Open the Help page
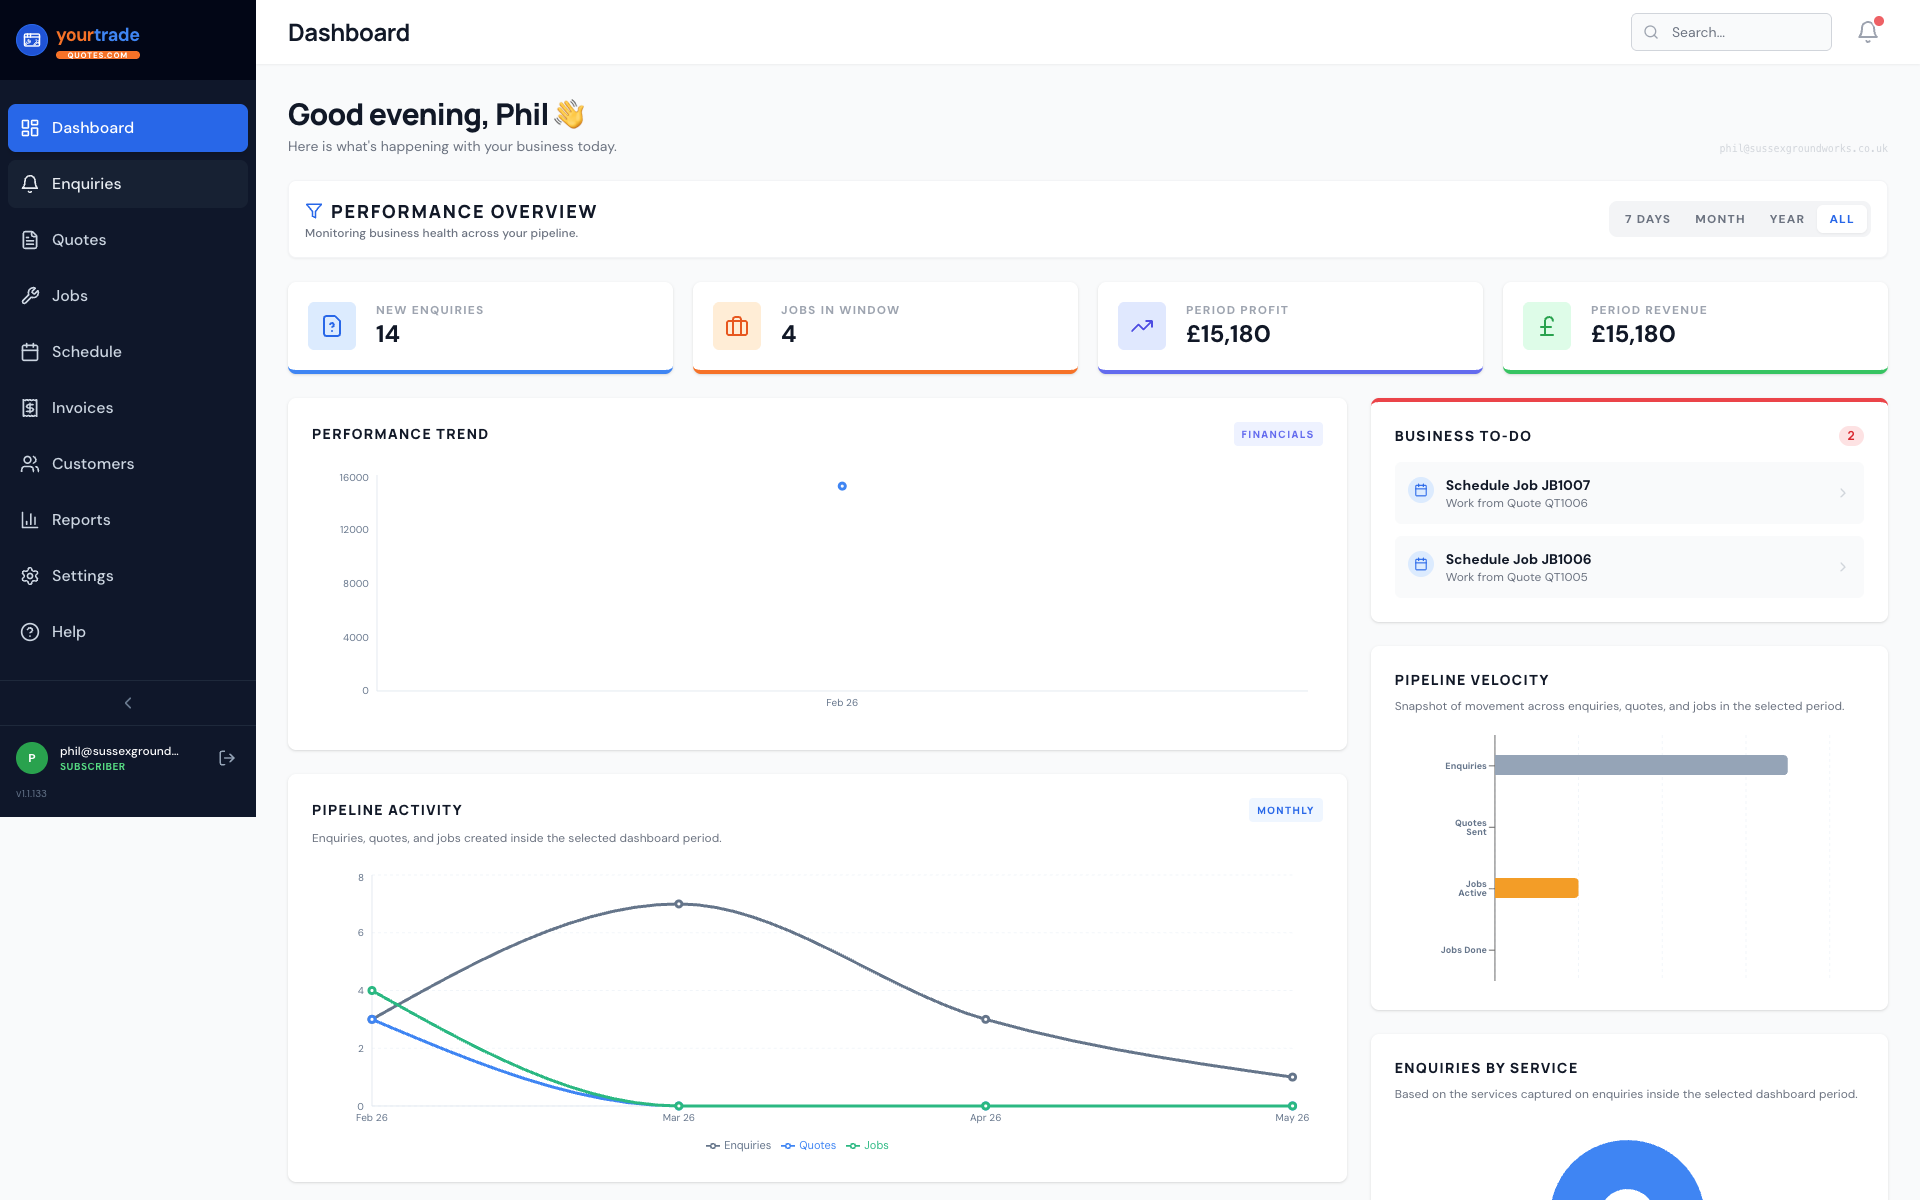This screenshot has width=1920, height=1200. pyautogui.click(x=128, y=632)
